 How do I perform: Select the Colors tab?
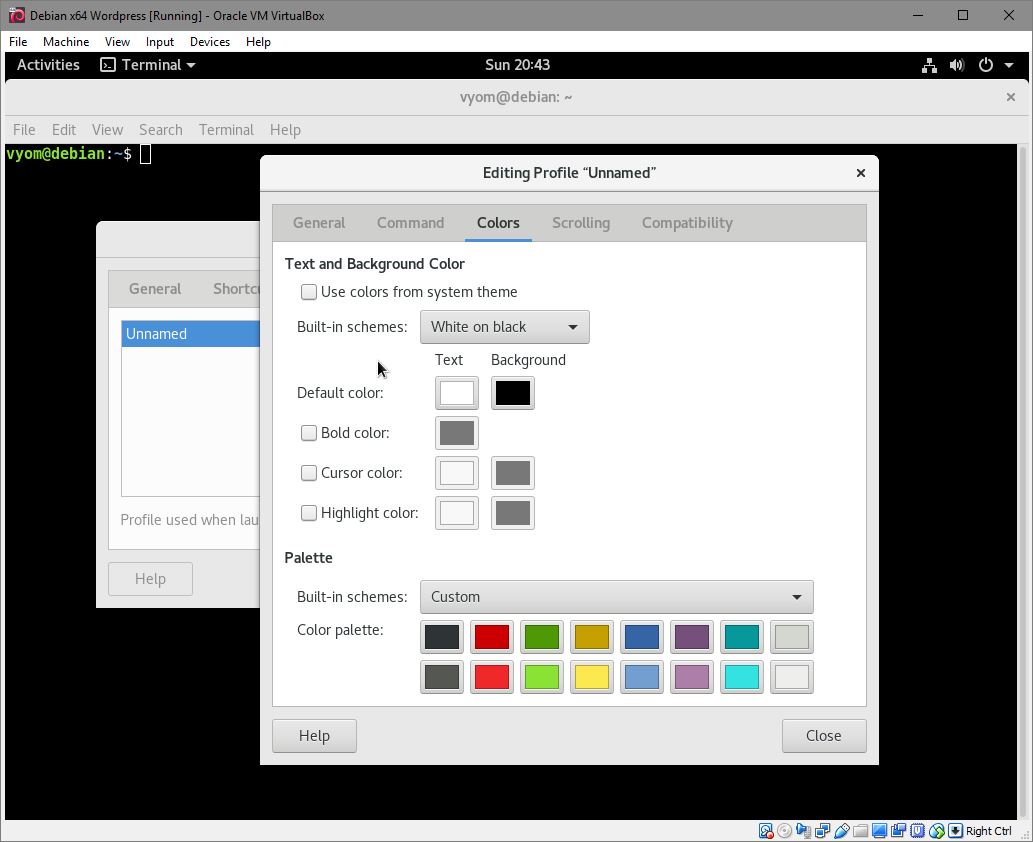pos(498,223)
